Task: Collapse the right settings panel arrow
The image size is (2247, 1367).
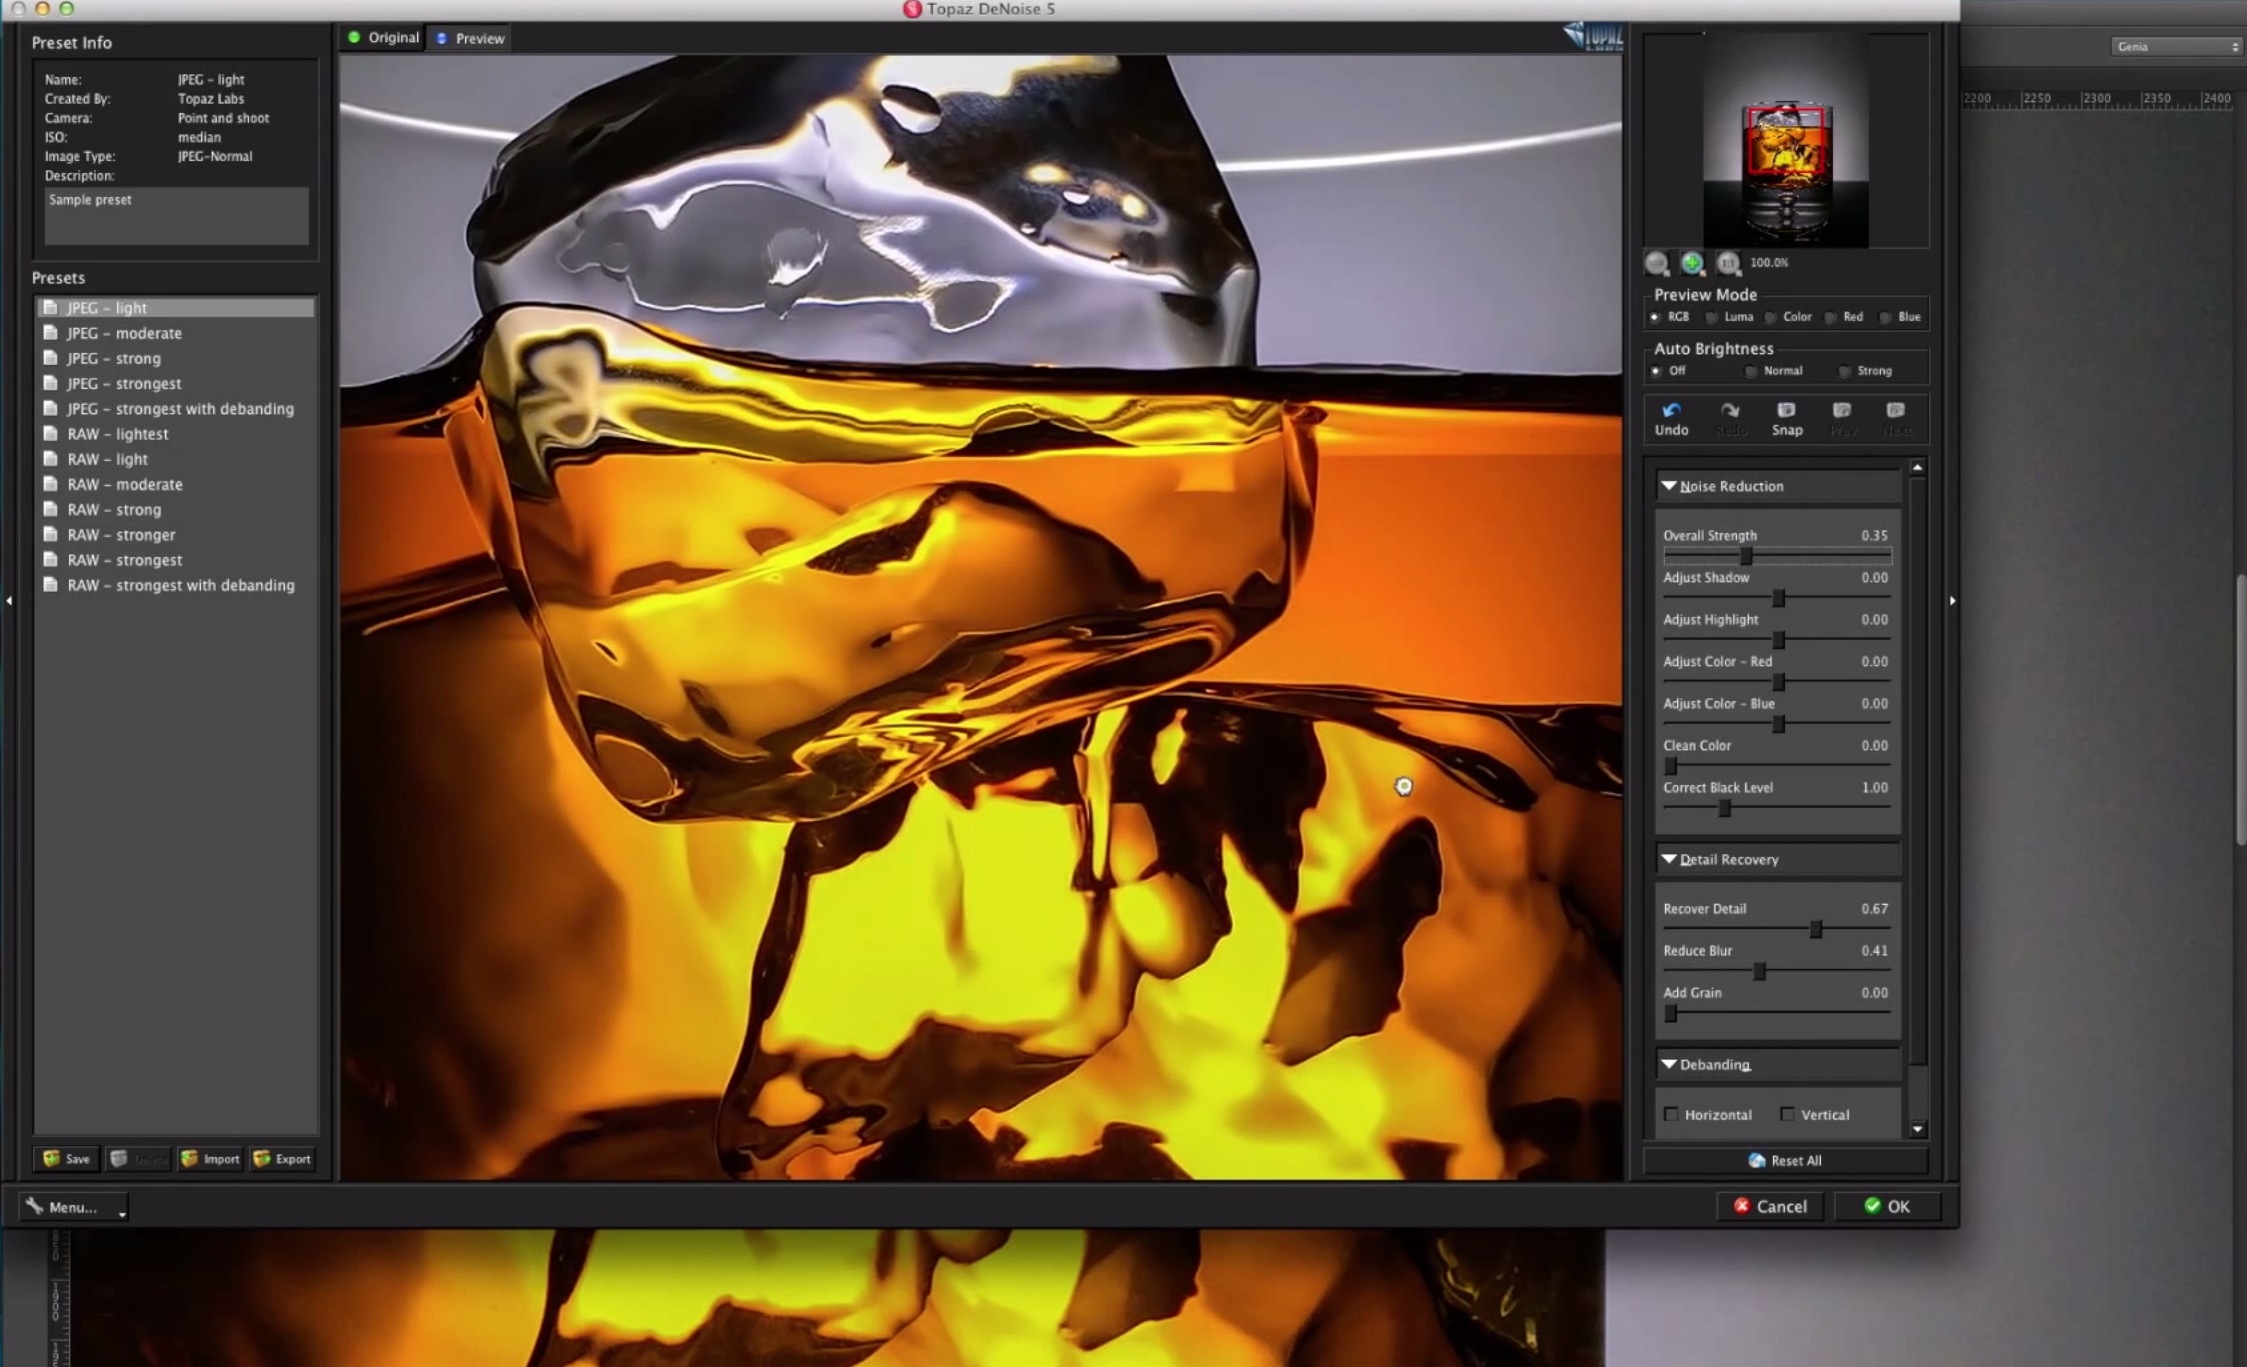Action: coord(1952,601)
